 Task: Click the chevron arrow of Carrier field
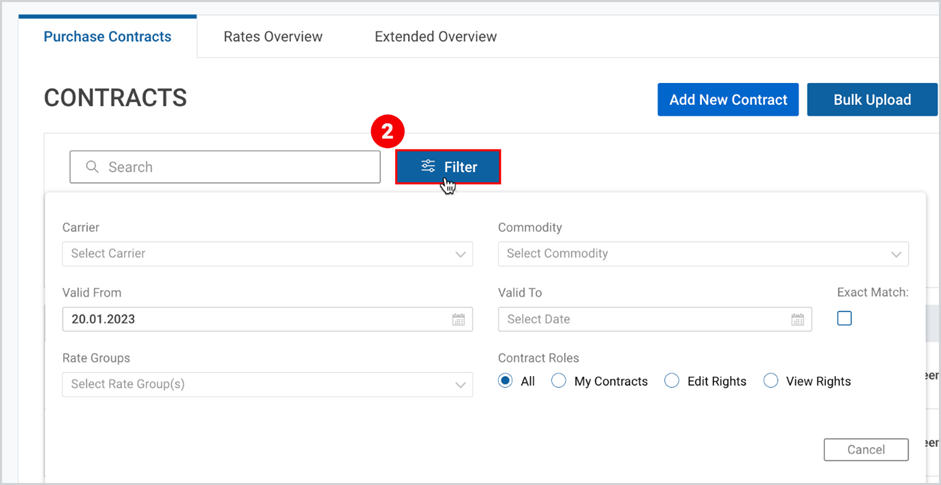point(460,255)
